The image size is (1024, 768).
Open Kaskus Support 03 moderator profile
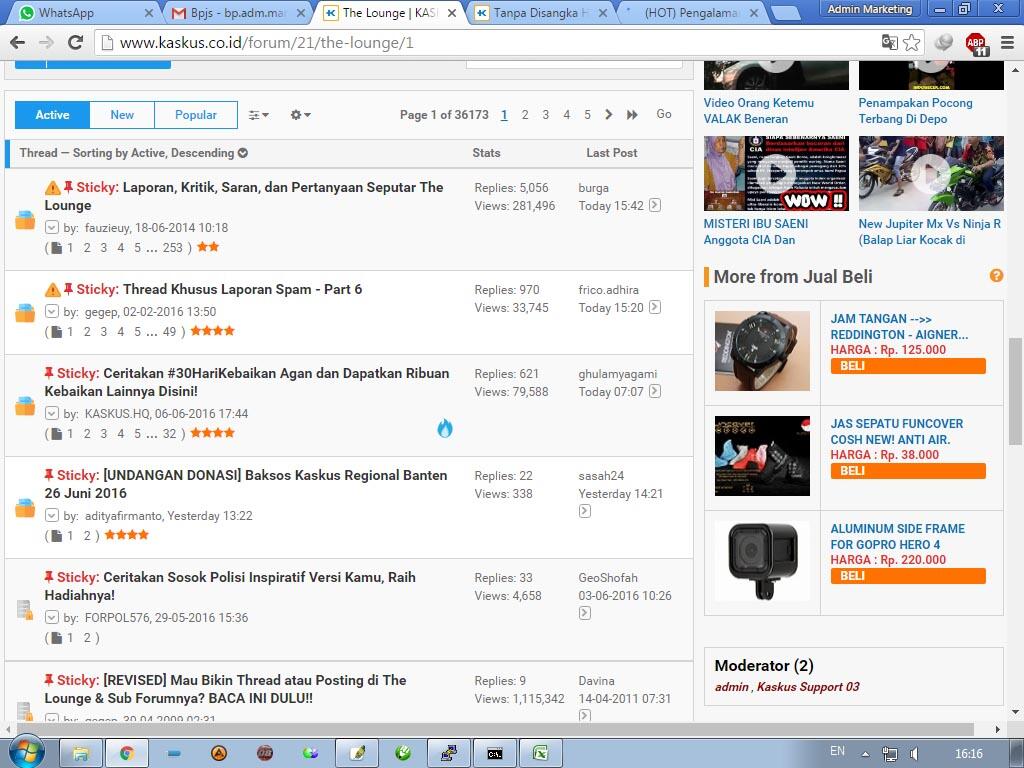point(808,686)
